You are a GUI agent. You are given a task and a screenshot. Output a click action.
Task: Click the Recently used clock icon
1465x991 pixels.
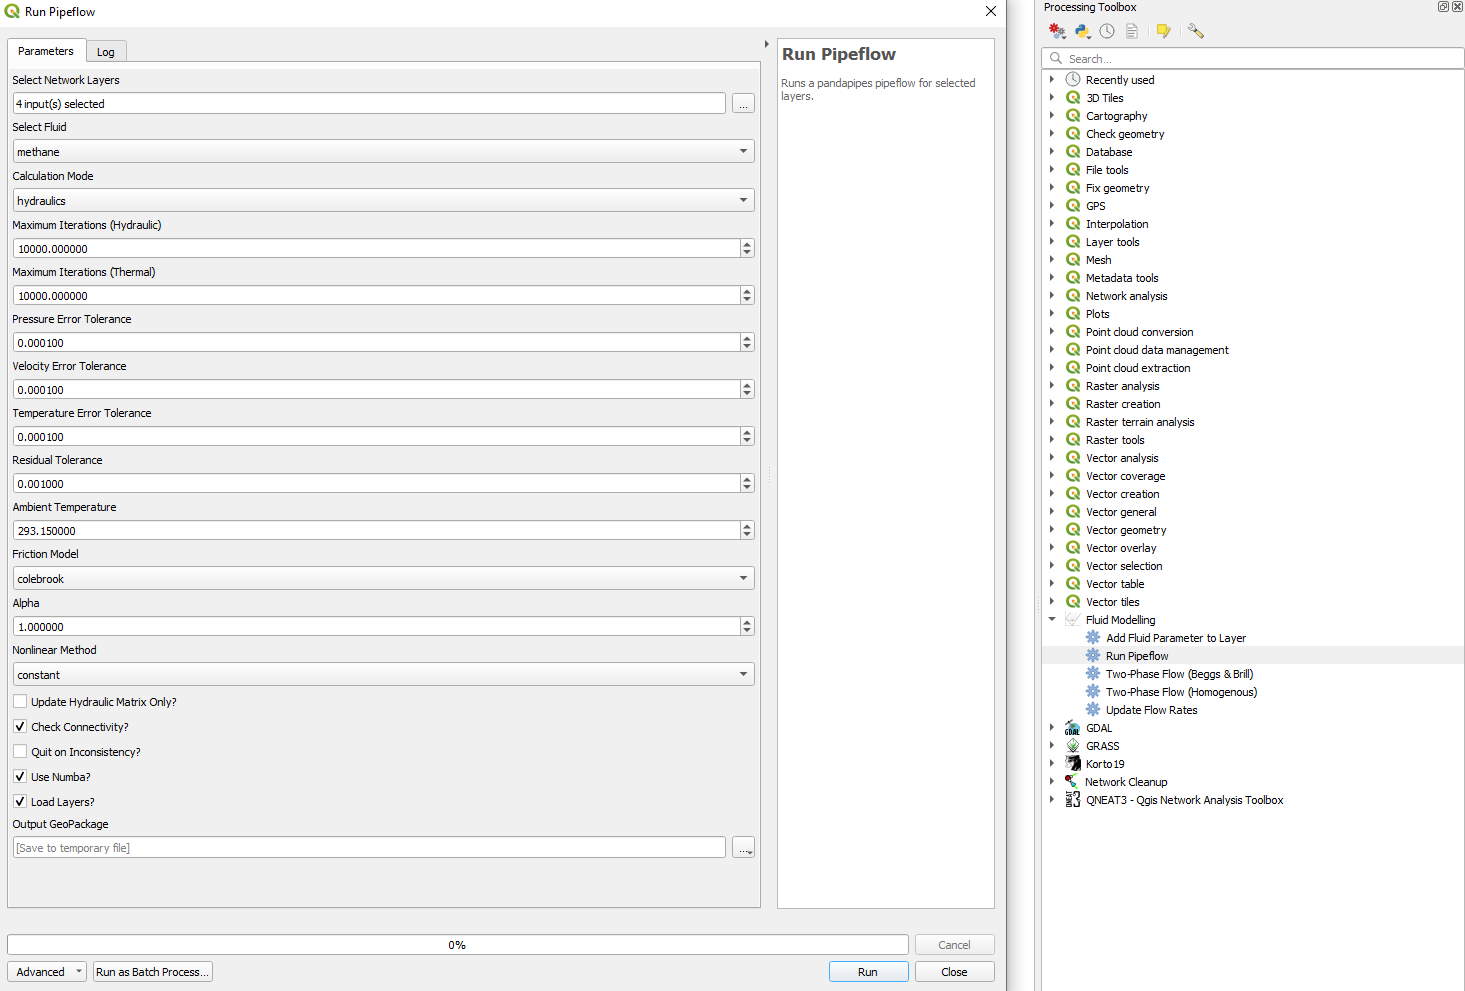pyautogui.click(x=1073, y=80)
